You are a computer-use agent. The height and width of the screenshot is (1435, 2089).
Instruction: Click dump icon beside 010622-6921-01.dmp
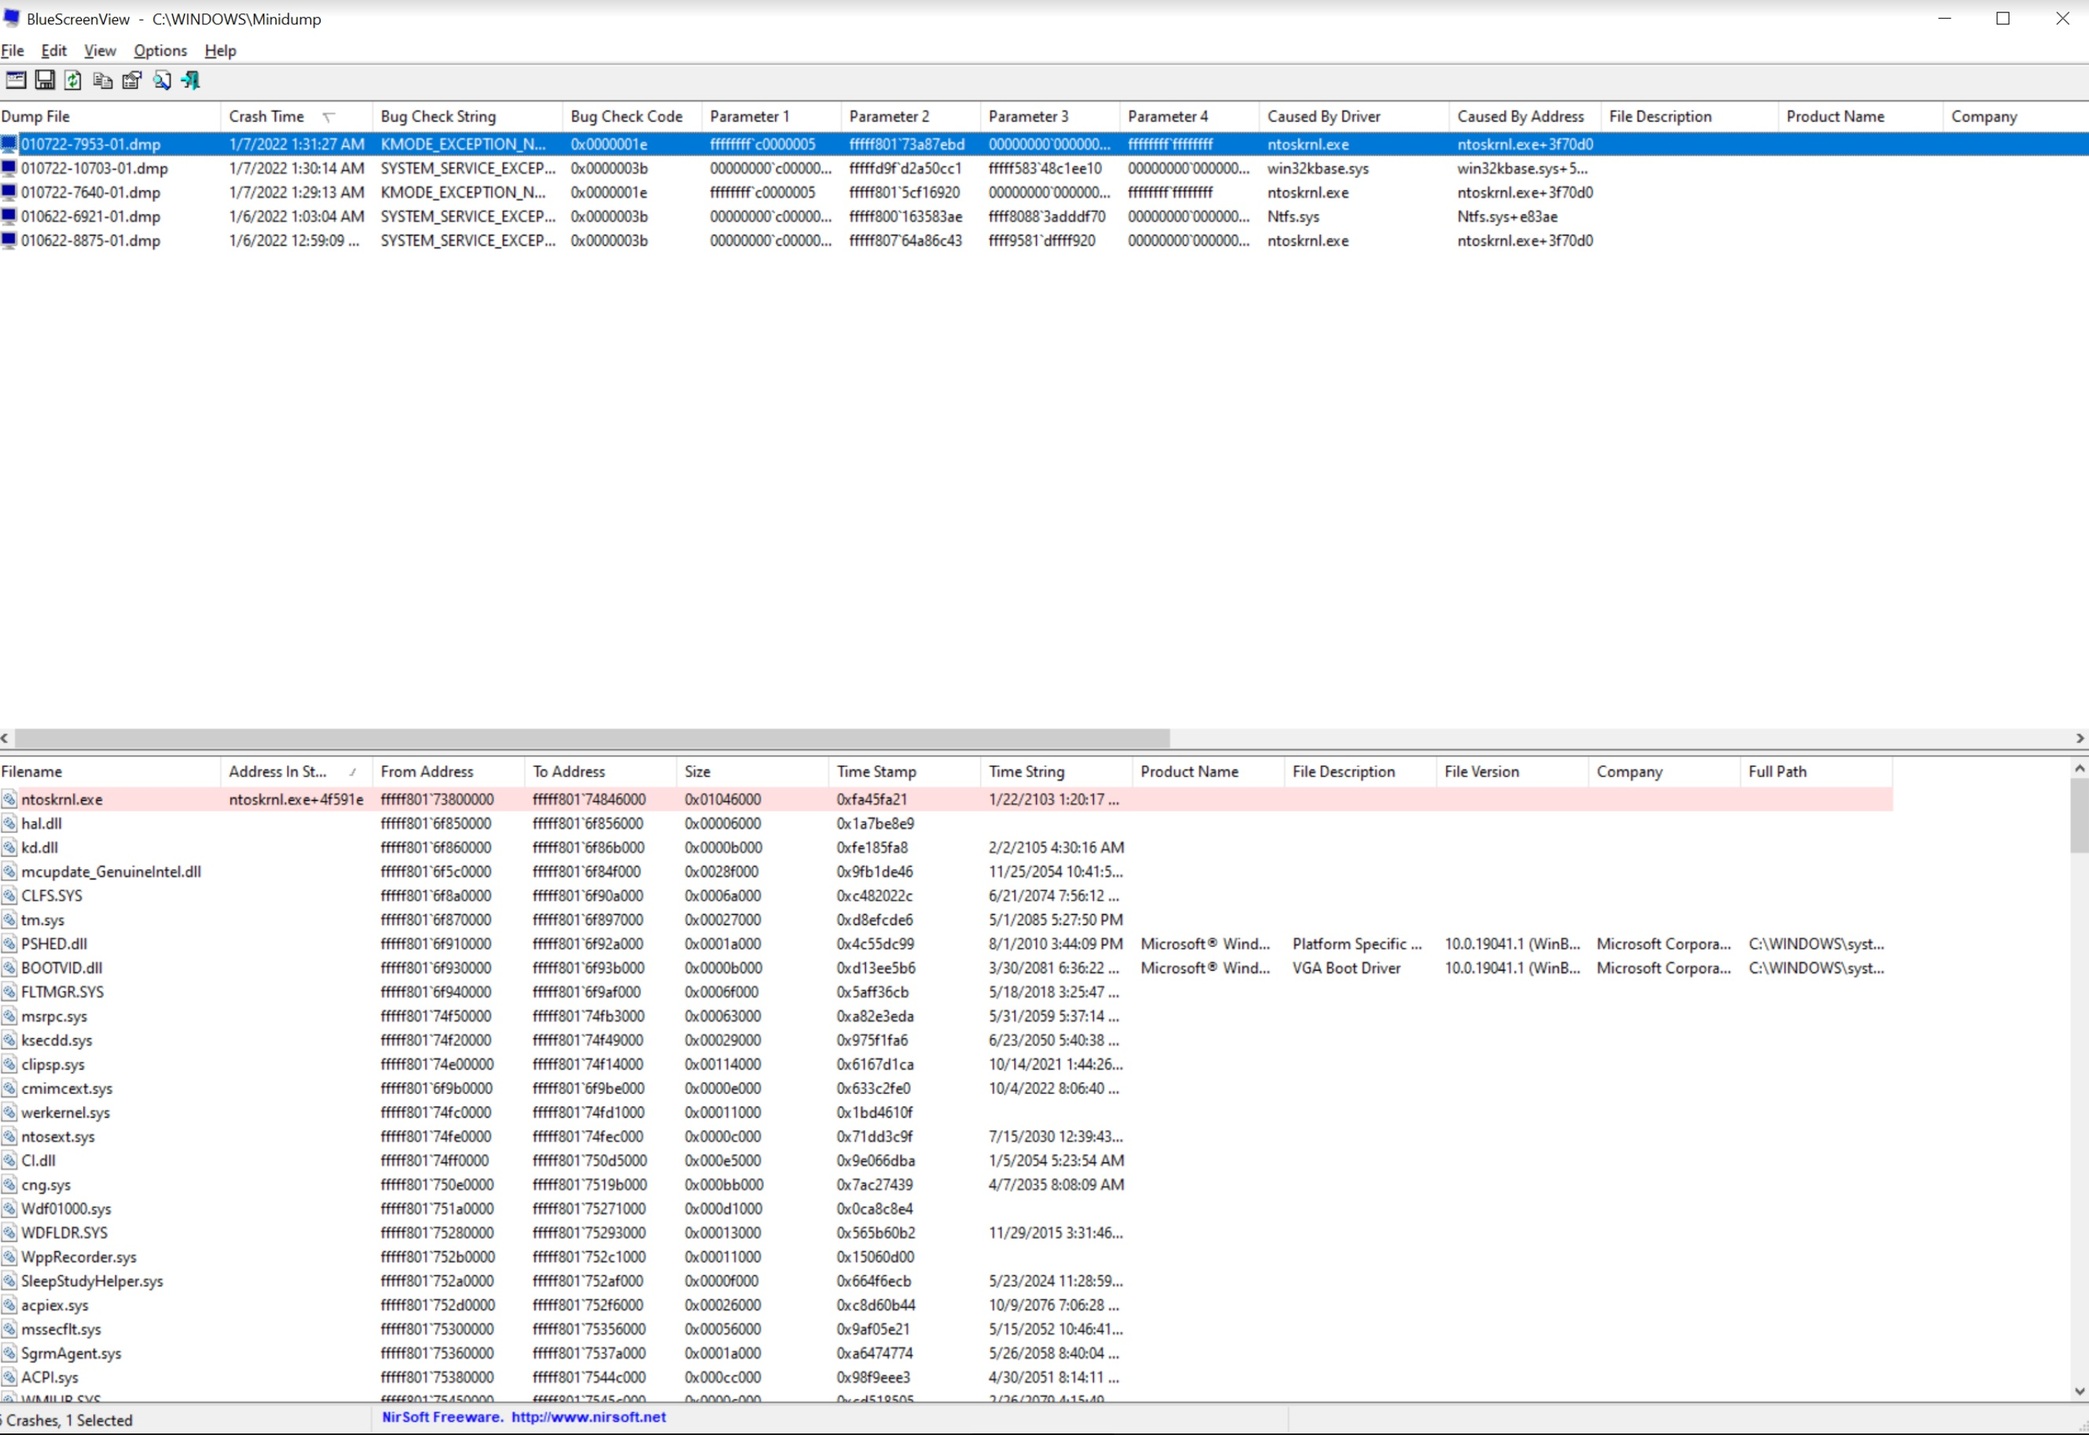point(9,216)
